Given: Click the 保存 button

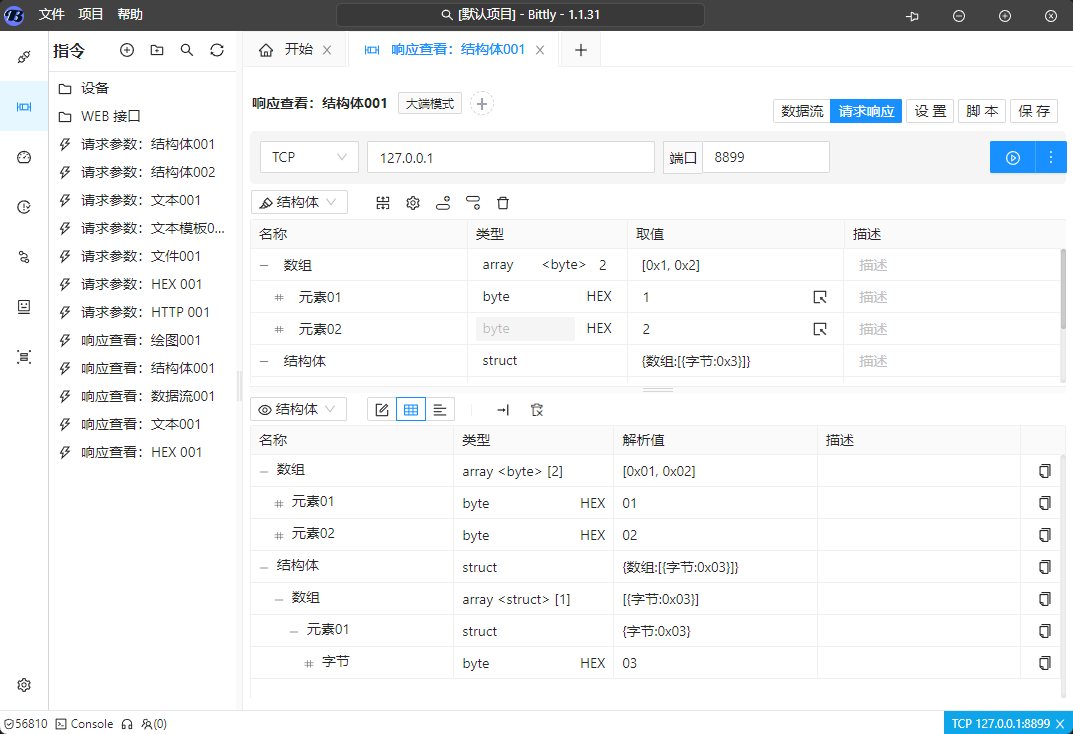Looking at the screenshot, I should point(1034,111).
